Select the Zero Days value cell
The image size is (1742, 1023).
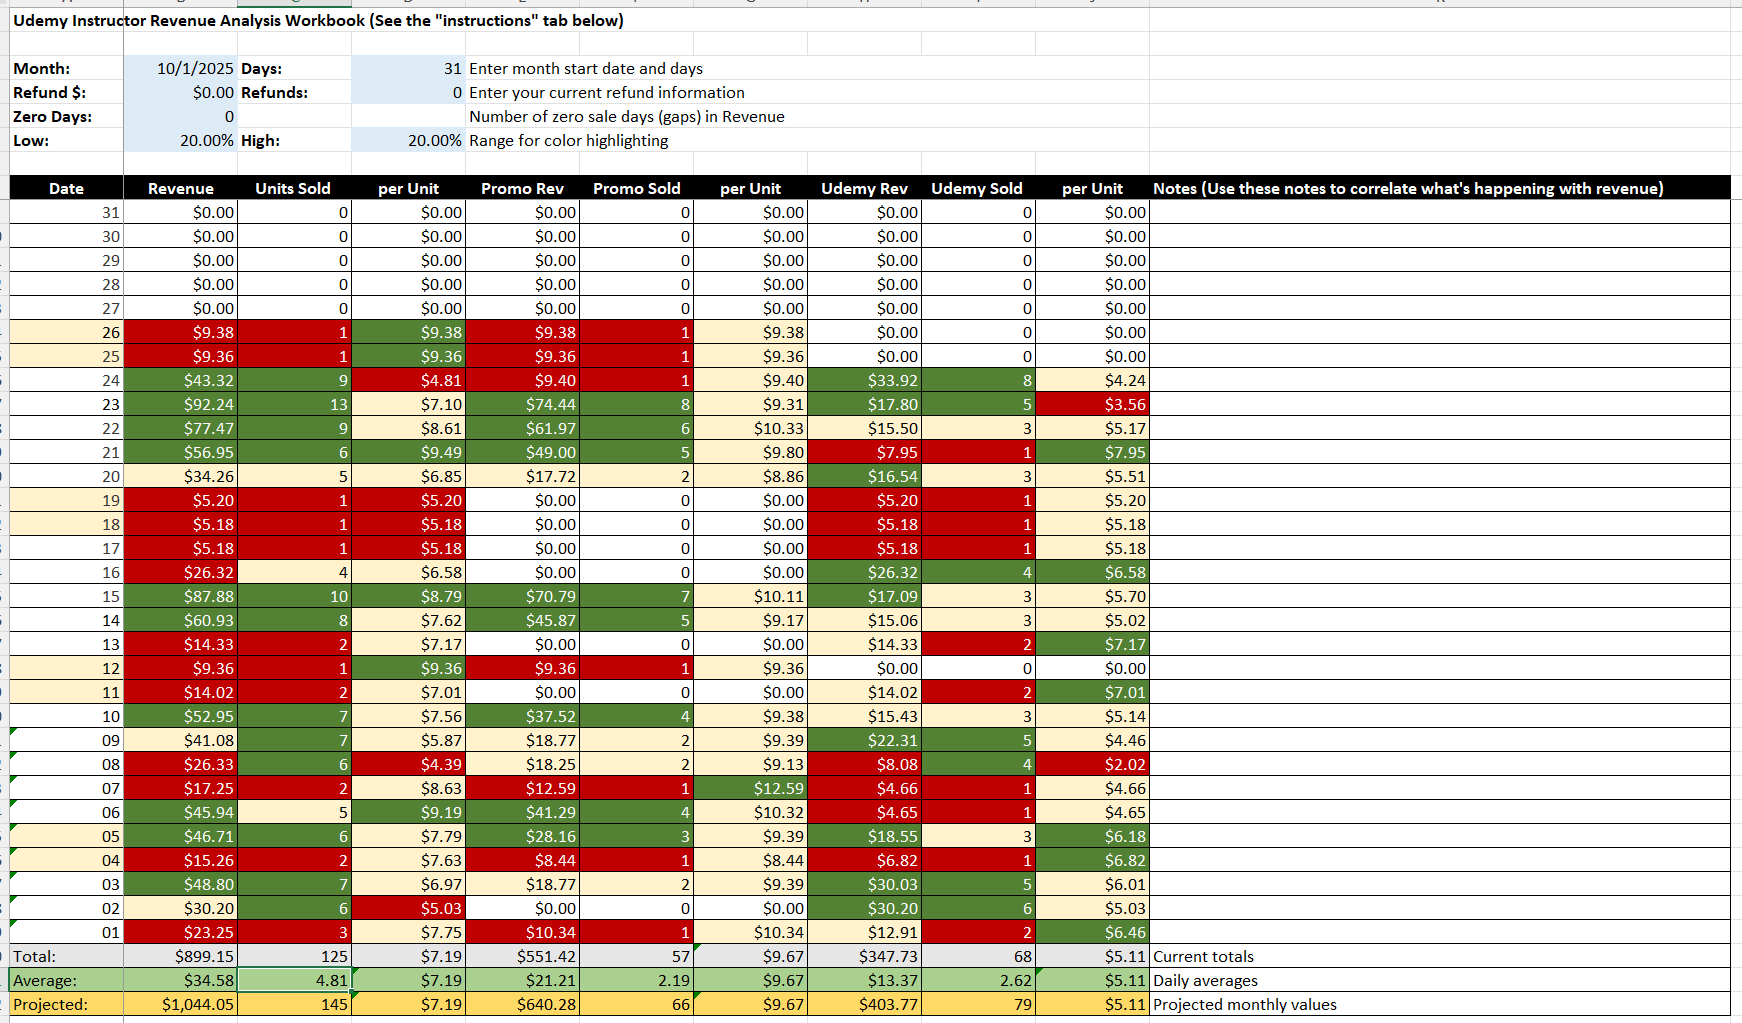[180, 116]
